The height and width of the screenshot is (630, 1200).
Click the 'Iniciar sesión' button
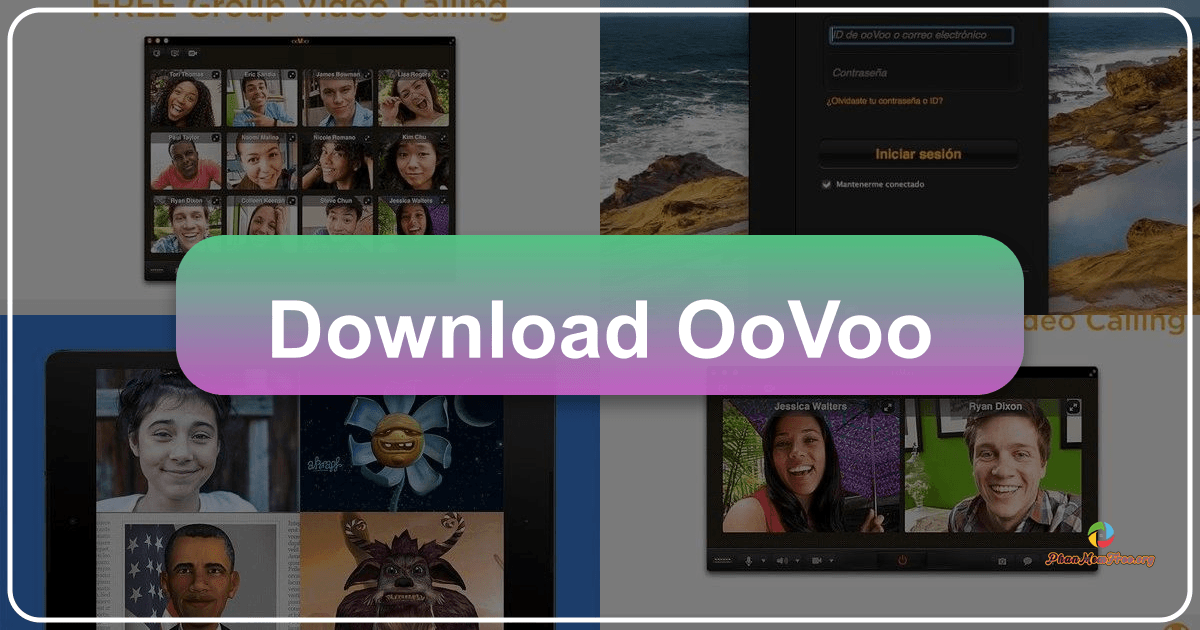point(918,154)
